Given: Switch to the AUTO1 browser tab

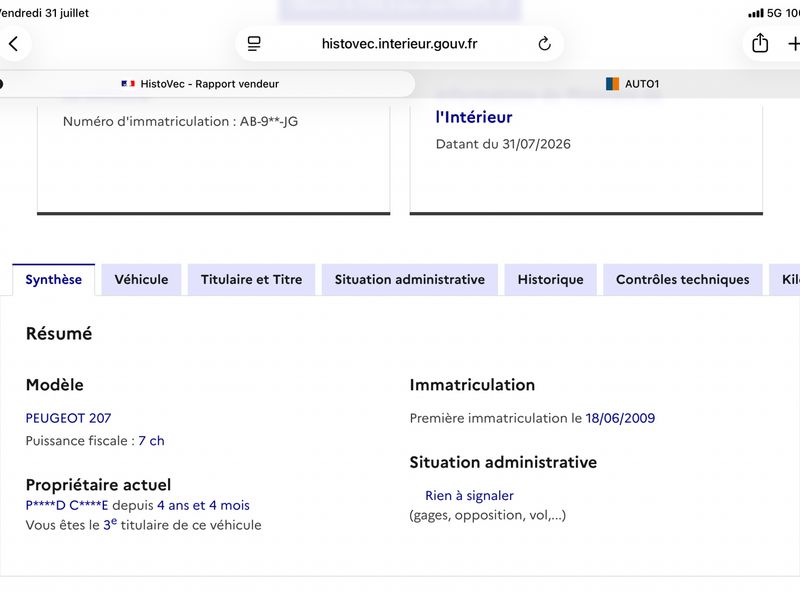Looking at the screenshot, I should pyautogui.click(x=633, y=84).
